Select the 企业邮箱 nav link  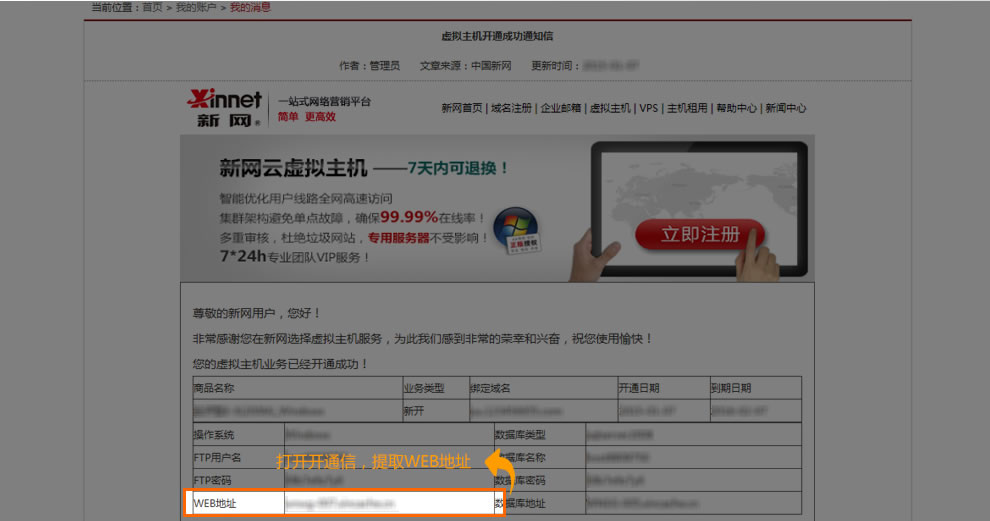click(x=561, y=108)
